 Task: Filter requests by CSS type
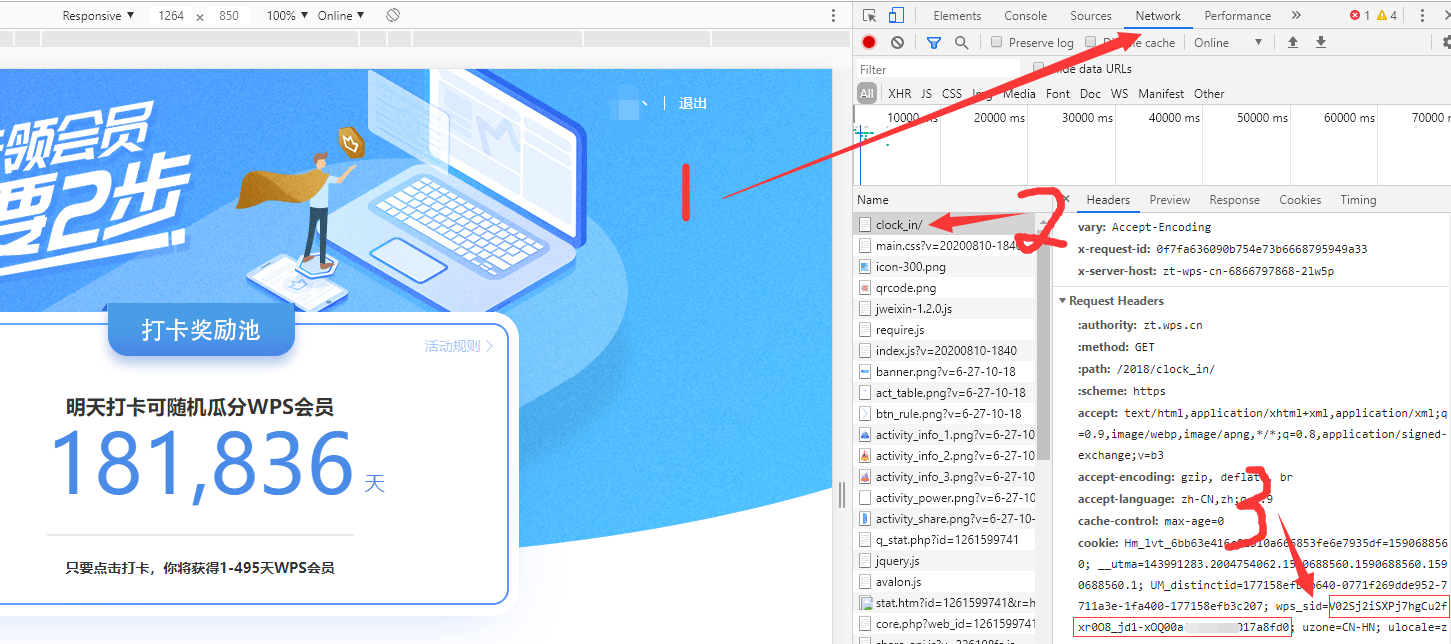click(x=952, y=93)
